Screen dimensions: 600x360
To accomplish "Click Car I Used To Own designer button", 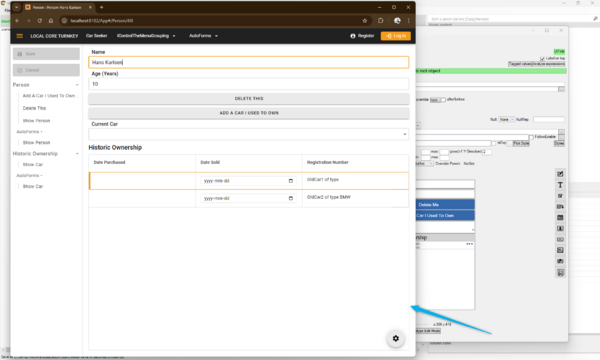I will 445,216.
